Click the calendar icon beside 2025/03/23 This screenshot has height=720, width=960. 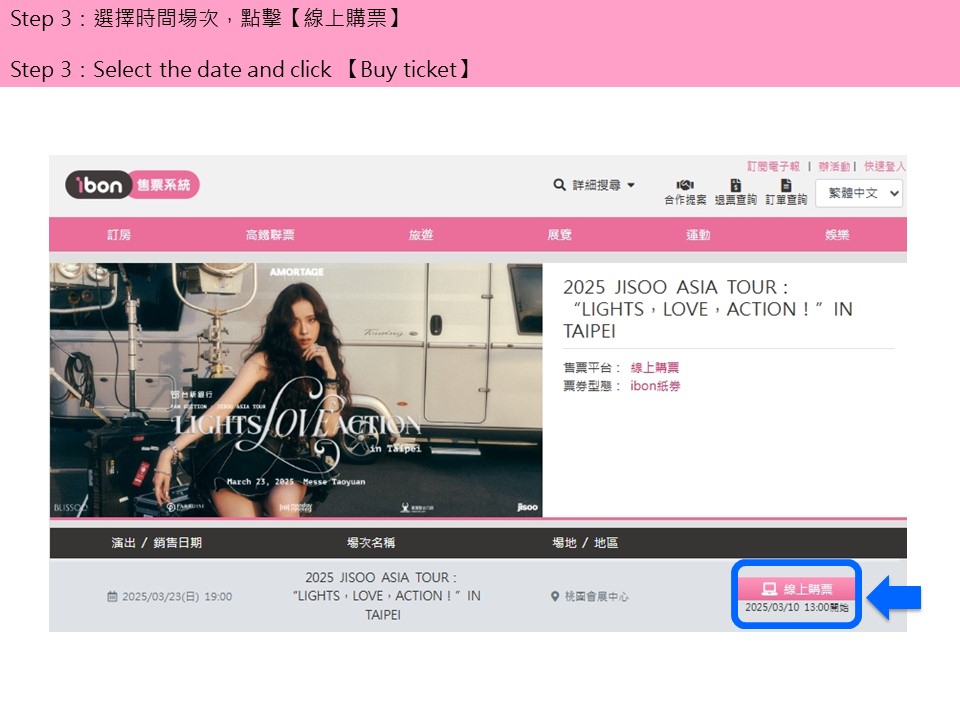coord(112,597)
